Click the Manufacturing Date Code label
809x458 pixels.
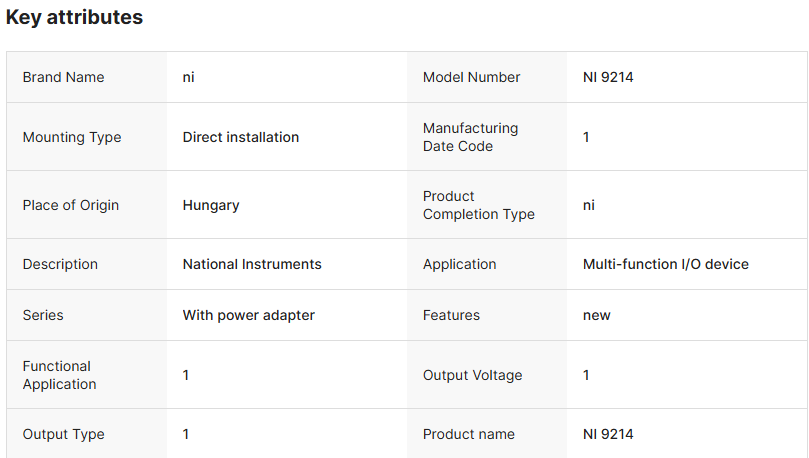click(470, 137)
